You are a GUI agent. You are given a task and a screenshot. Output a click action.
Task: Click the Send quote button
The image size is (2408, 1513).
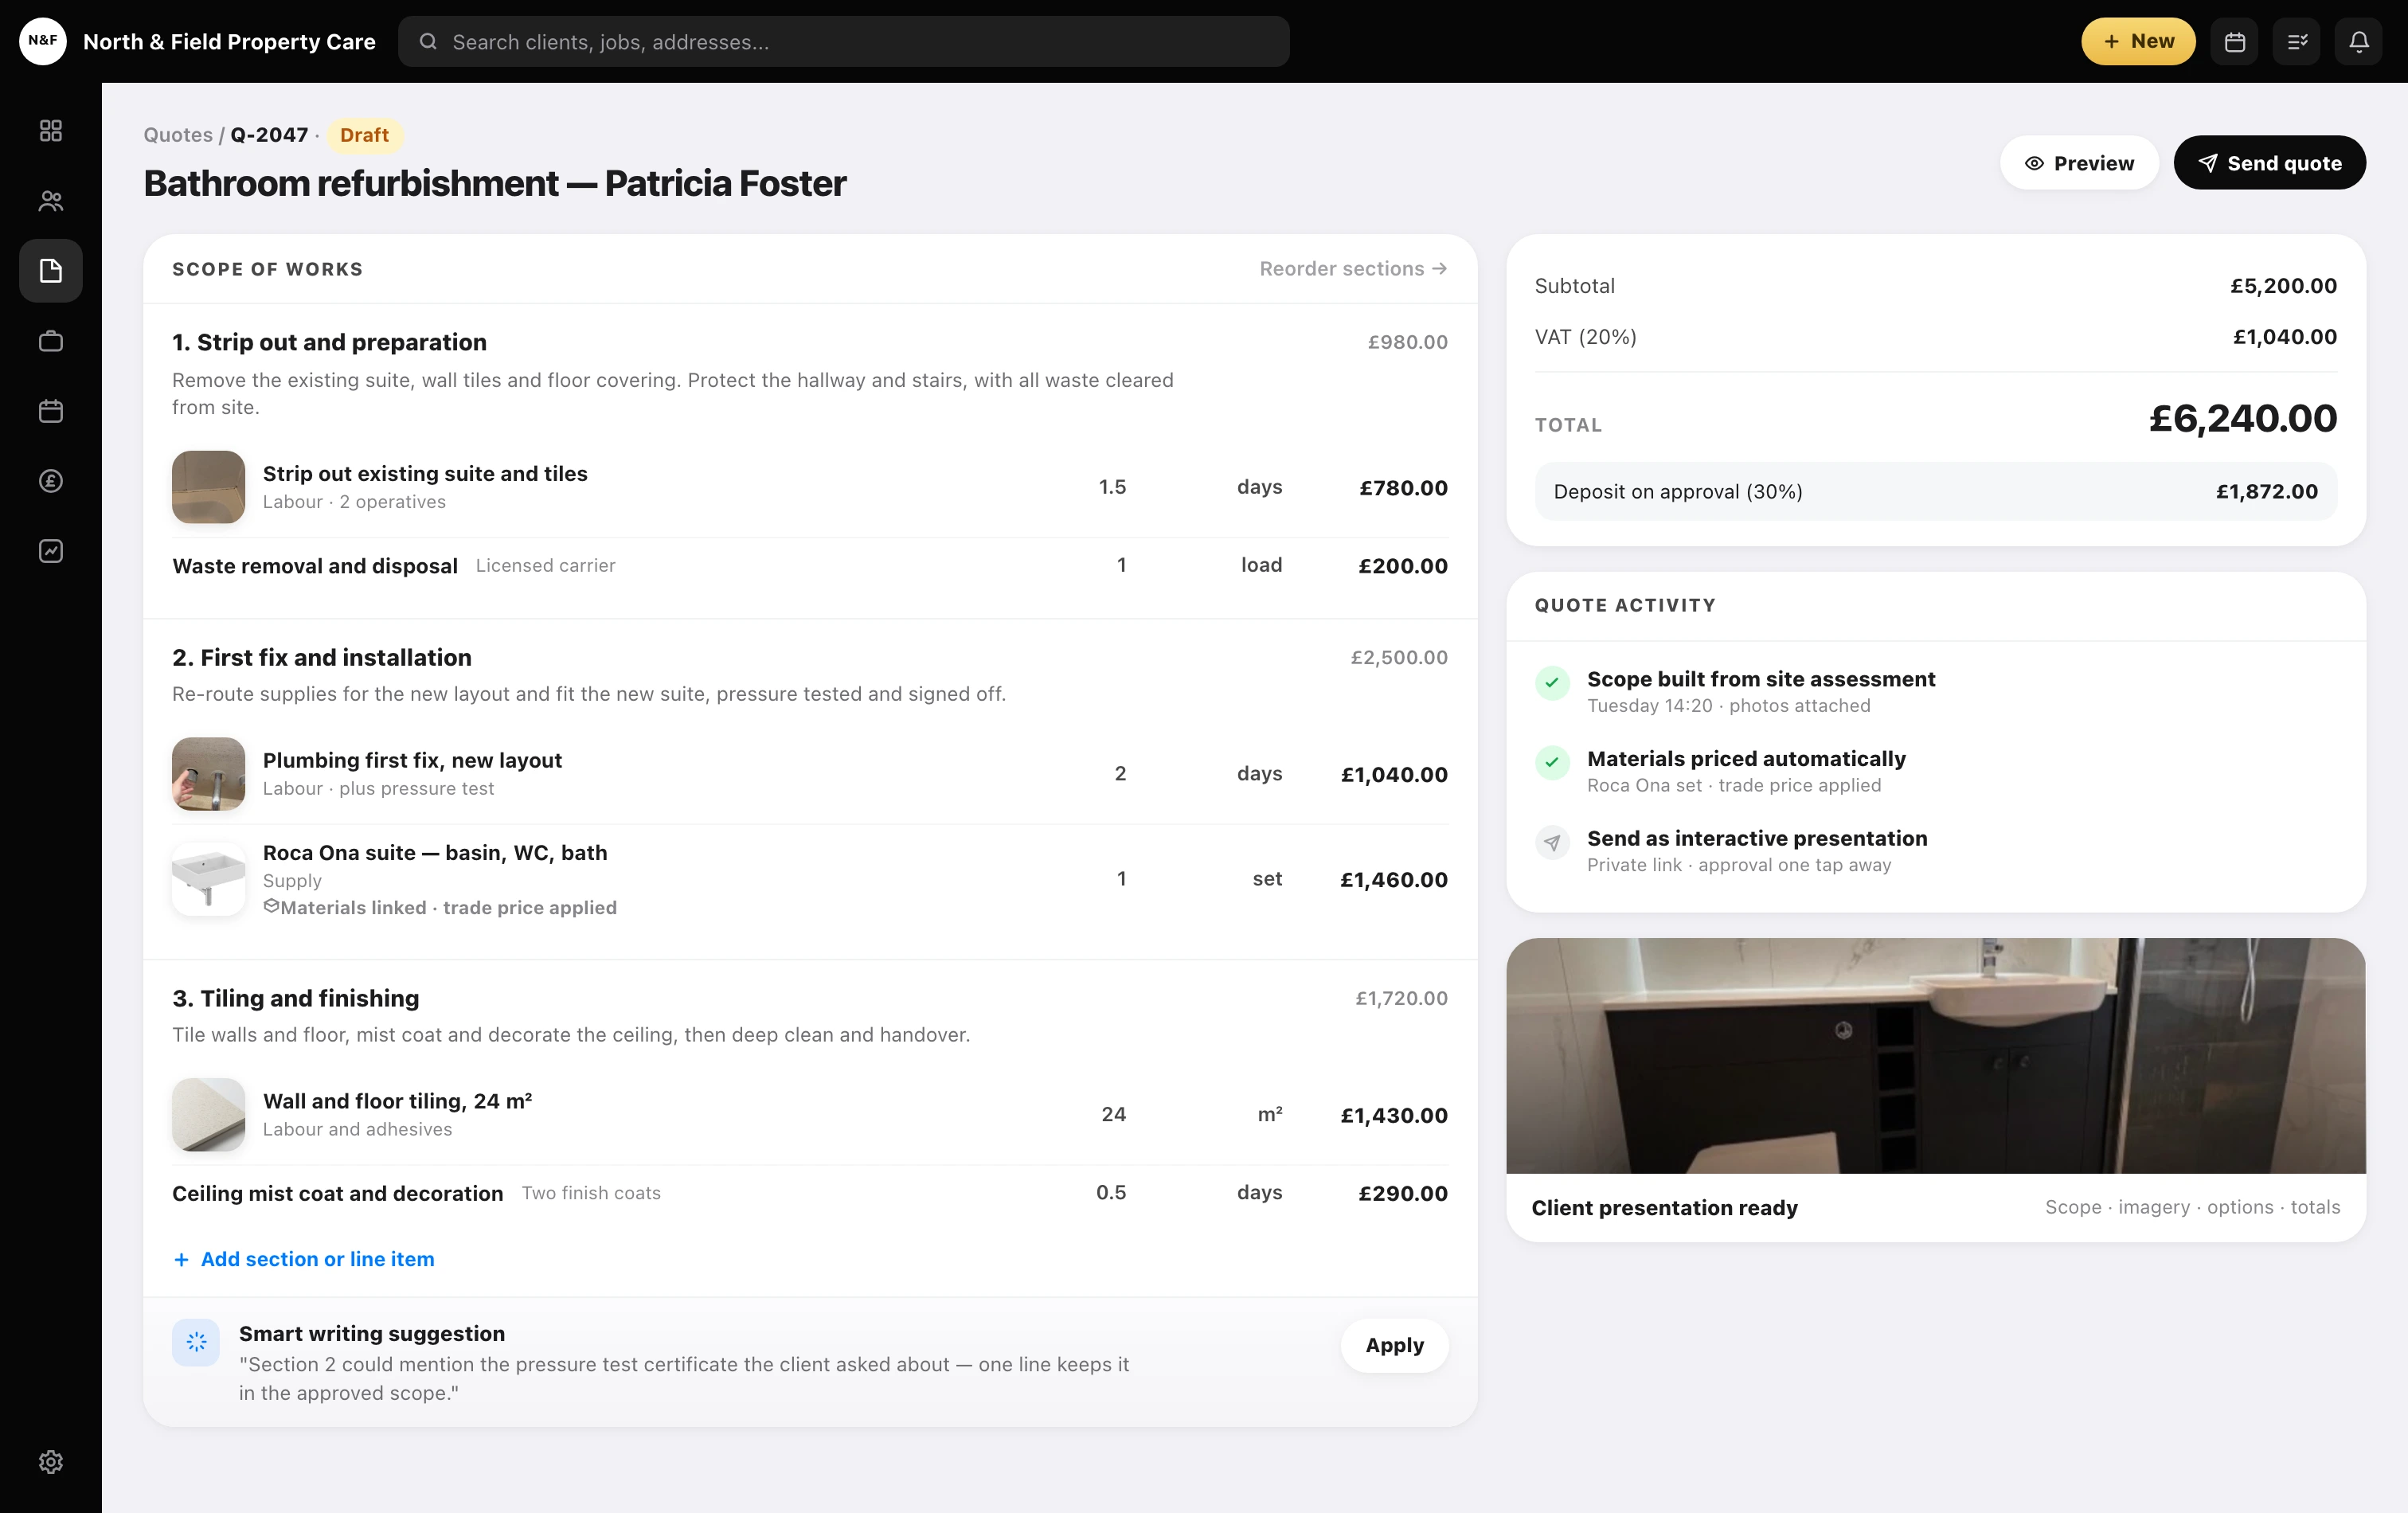[x=2269, y=163]
